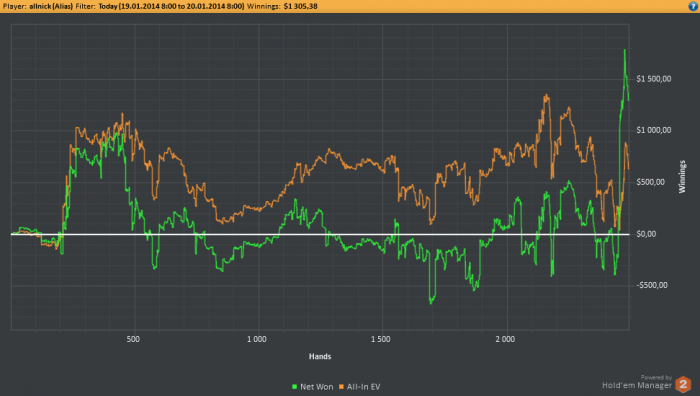The image size is (700, 396).
Task: Click the $0,00 axis label
Action: point(646,234)
